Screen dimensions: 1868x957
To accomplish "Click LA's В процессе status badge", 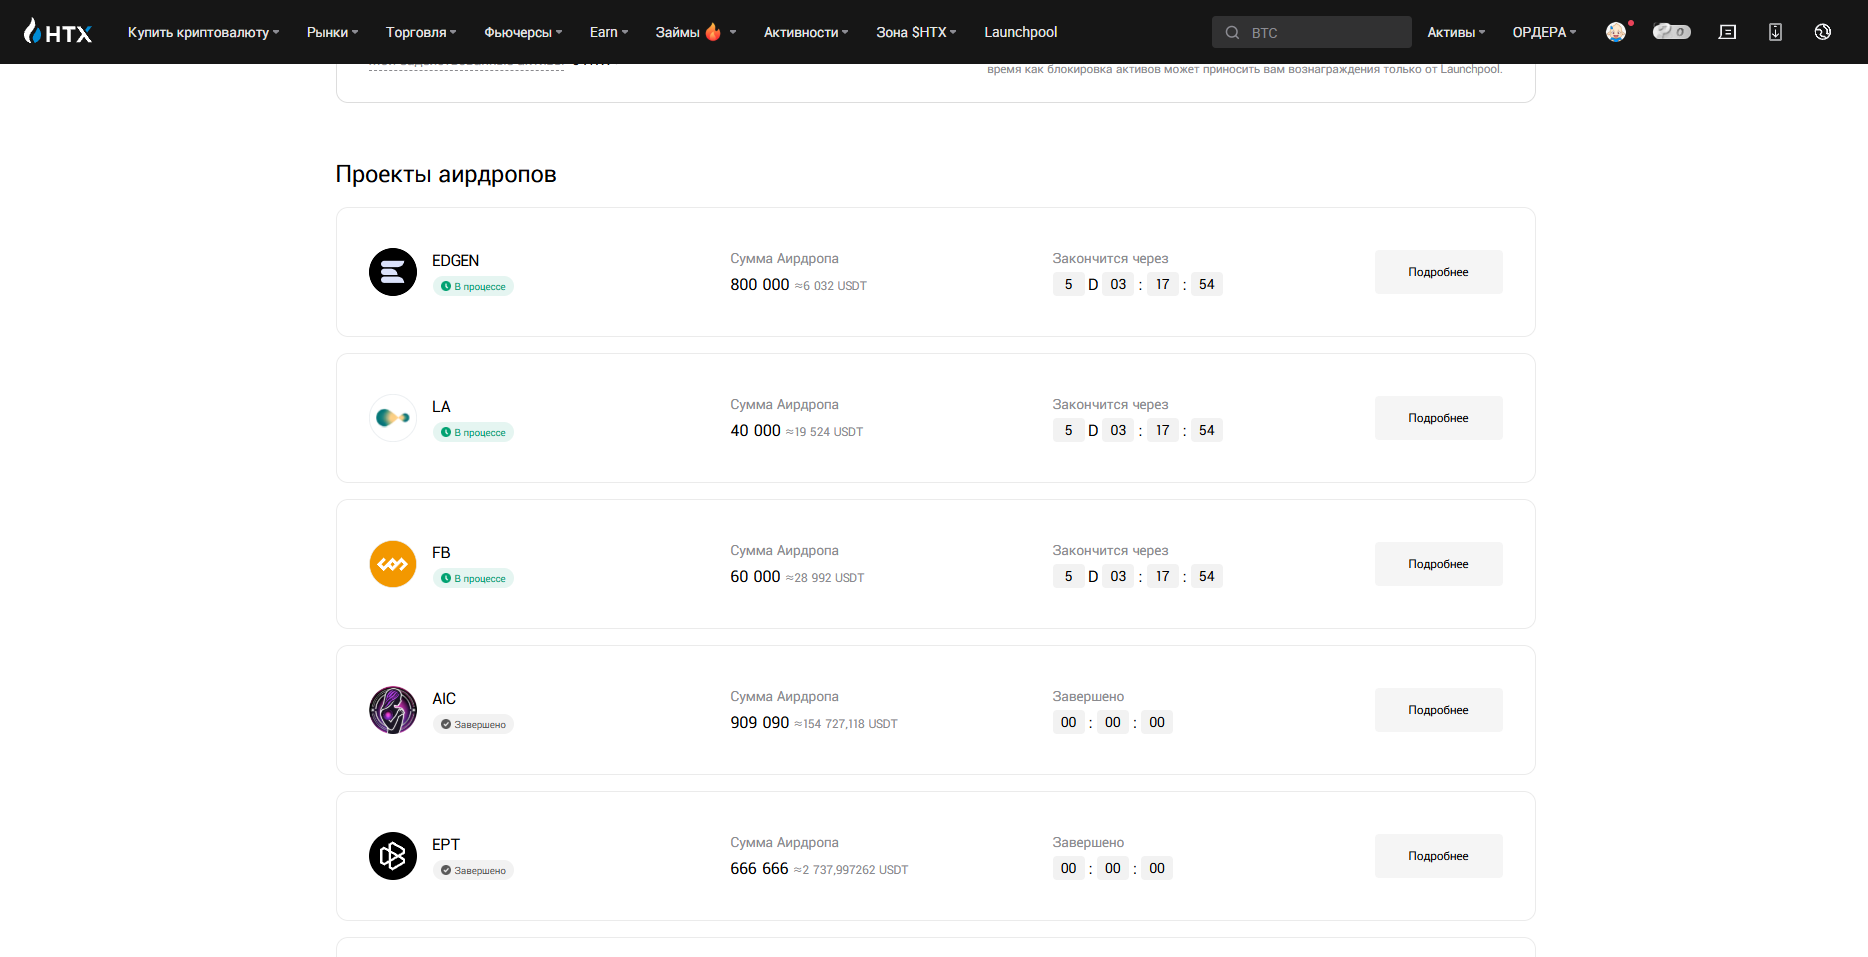I will click(473, 432).
